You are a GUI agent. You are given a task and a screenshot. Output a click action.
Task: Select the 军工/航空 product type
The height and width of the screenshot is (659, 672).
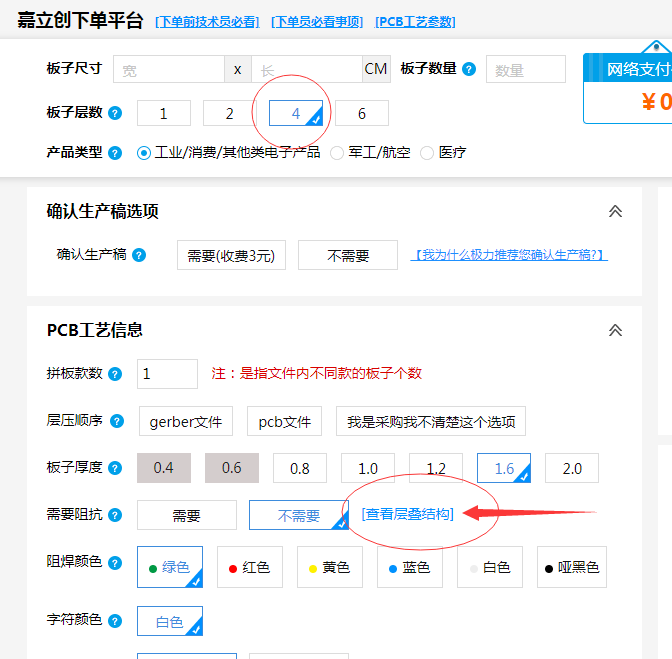[x=337, y=153]
